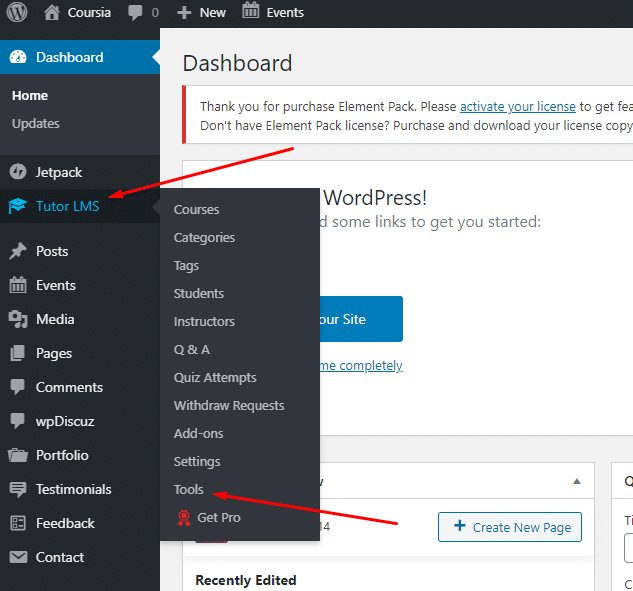Open Categories in Tutor LMS submenu
The height and width of the screenshot is (591, 633).
click(x=204, y=238)
